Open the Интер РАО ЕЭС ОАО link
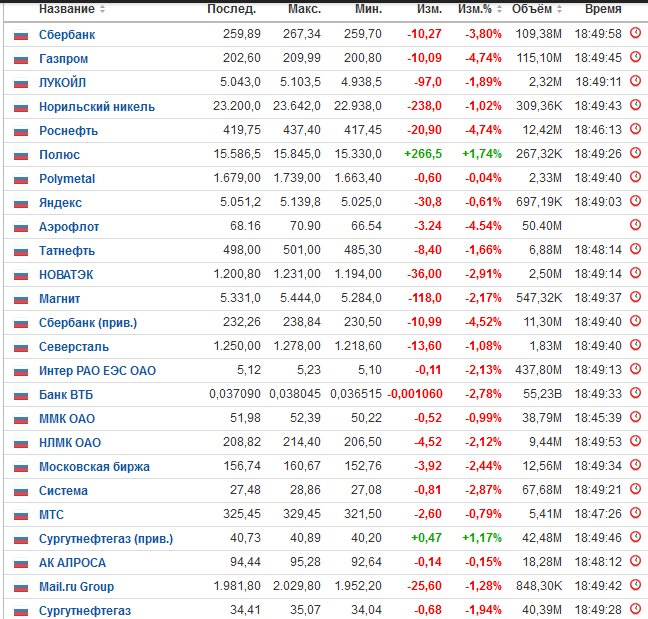 point(98,370)
